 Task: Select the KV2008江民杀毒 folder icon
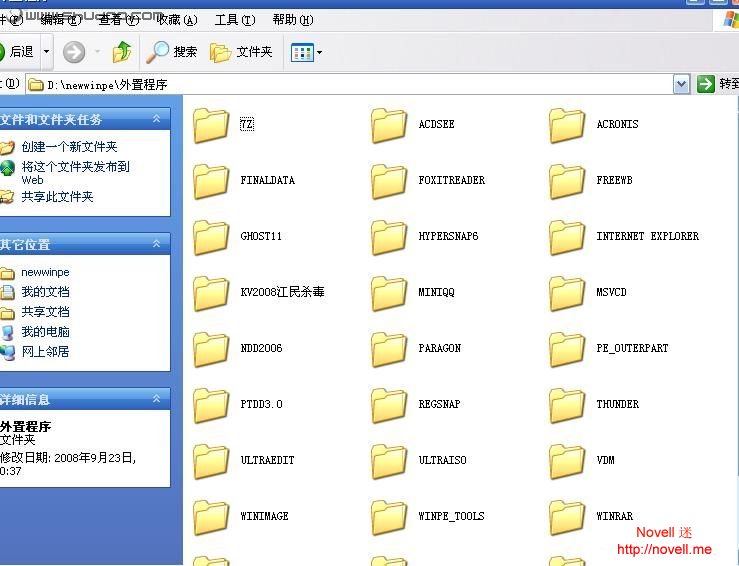pos(211,293)
